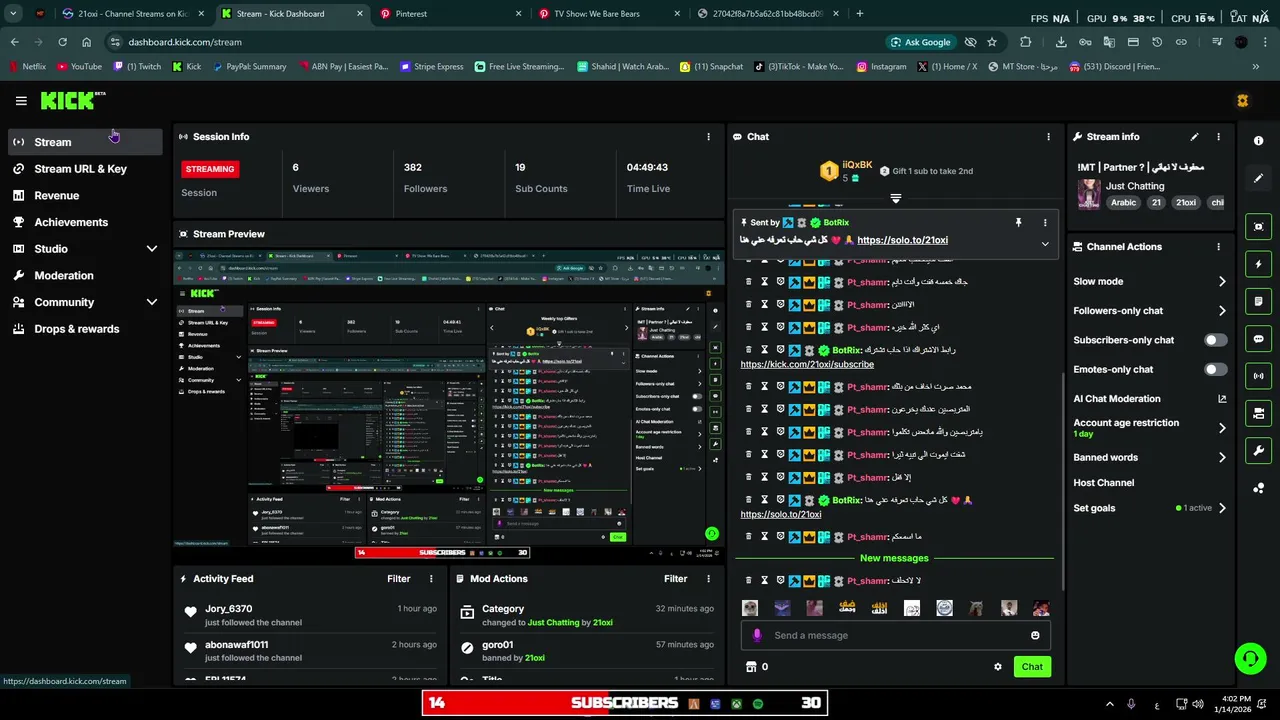Screen dimensions: 1280x720
Task: Open Slow mode settings arrow
Action: tap(1222, 282)
